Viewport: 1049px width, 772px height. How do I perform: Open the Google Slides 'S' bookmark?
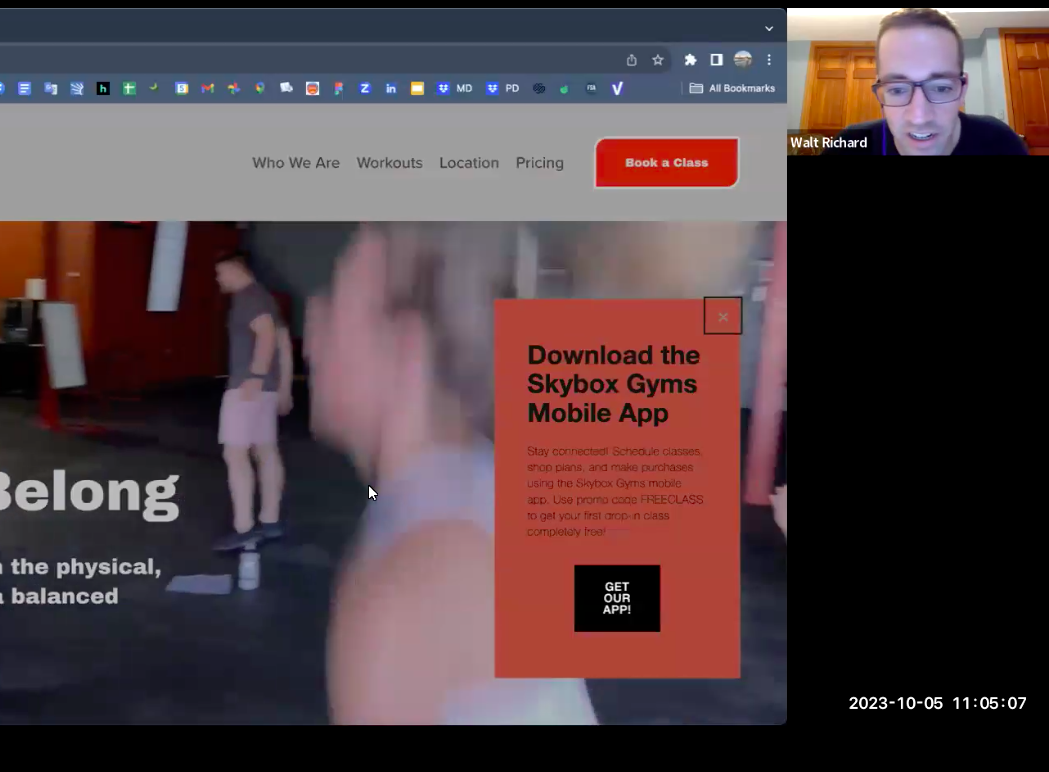pos(181,88)
